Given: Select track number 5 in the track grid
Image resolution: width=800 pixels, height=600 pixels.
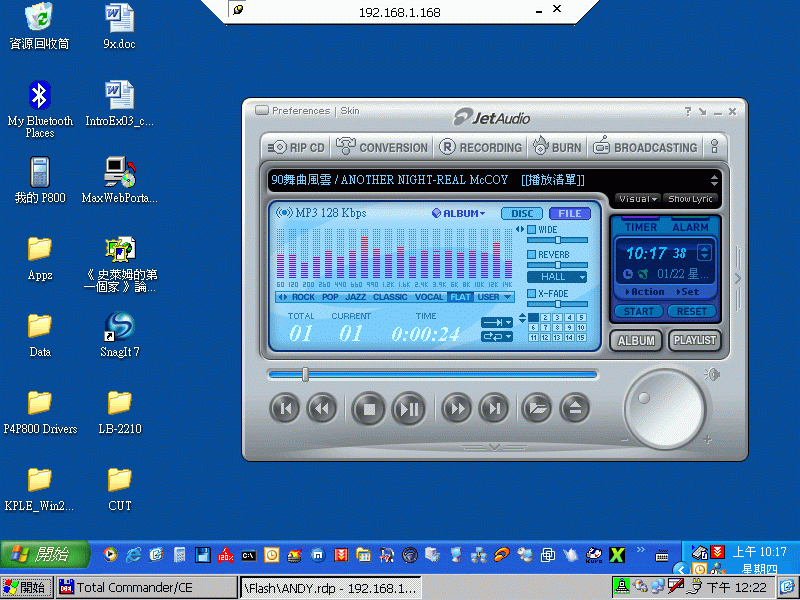Looking at the screenshot, I should (581, 317).
